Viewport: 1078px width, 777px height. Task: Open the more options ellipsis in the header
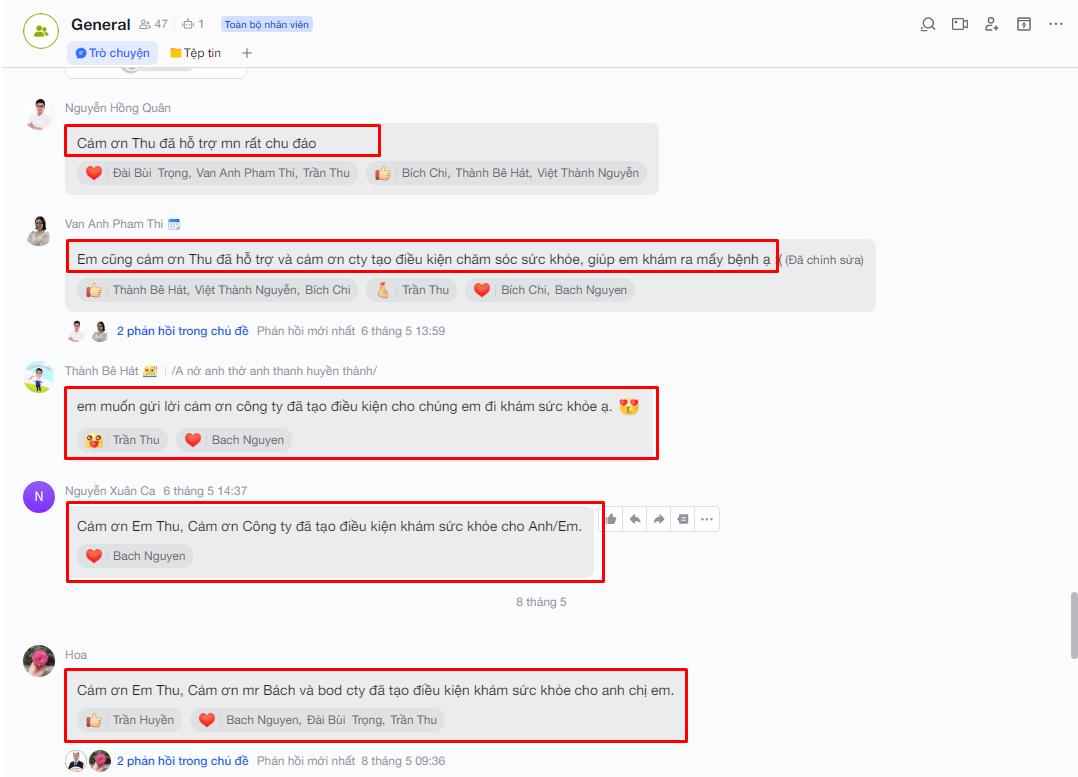(1055, 24)
